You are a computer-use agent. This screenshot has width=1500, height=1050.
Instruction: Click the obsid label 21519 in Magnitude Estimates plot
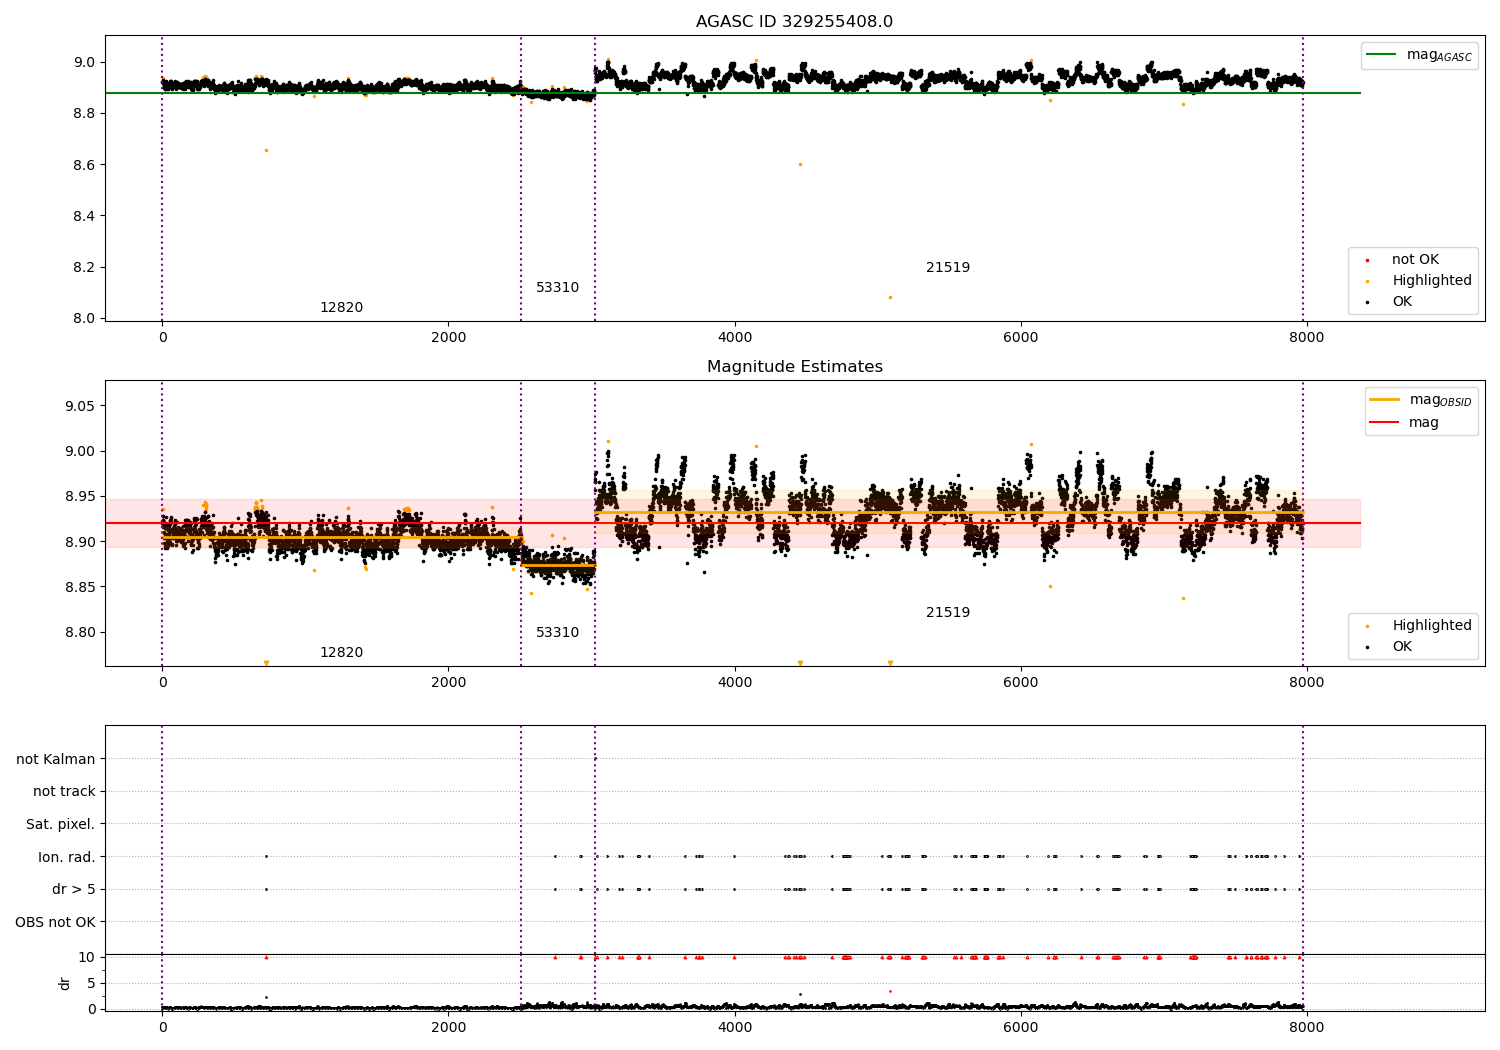(948, 613)
